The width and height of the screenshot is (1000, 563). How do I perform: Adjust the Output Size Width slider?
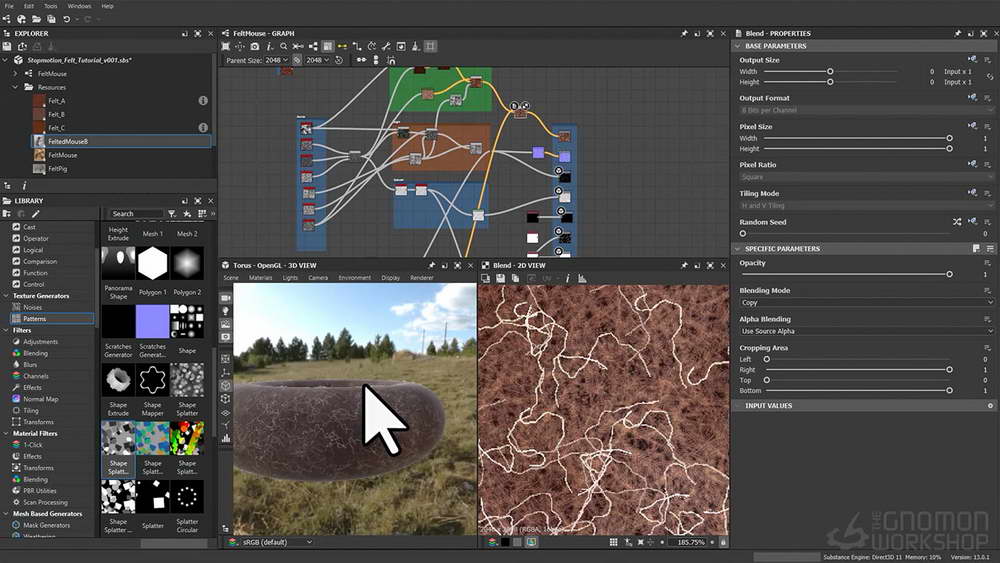830,71
